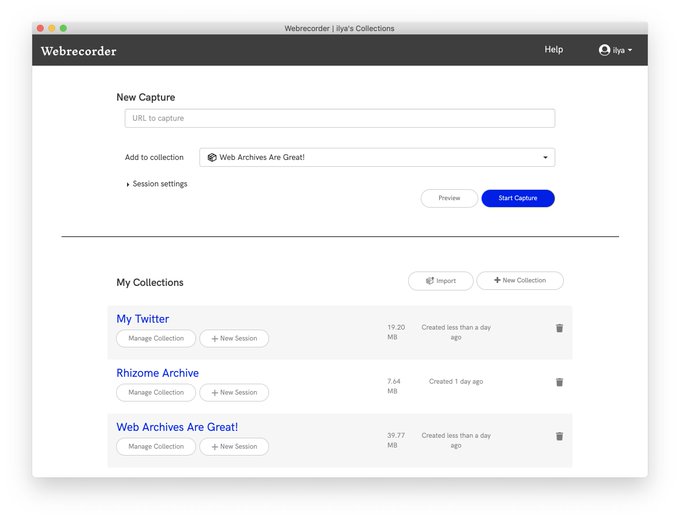Image resolution: width=680 pixels, height=520 pixels.
Task: Click trash icon for Web Archives Are Great!
Action: pos(559,436)
